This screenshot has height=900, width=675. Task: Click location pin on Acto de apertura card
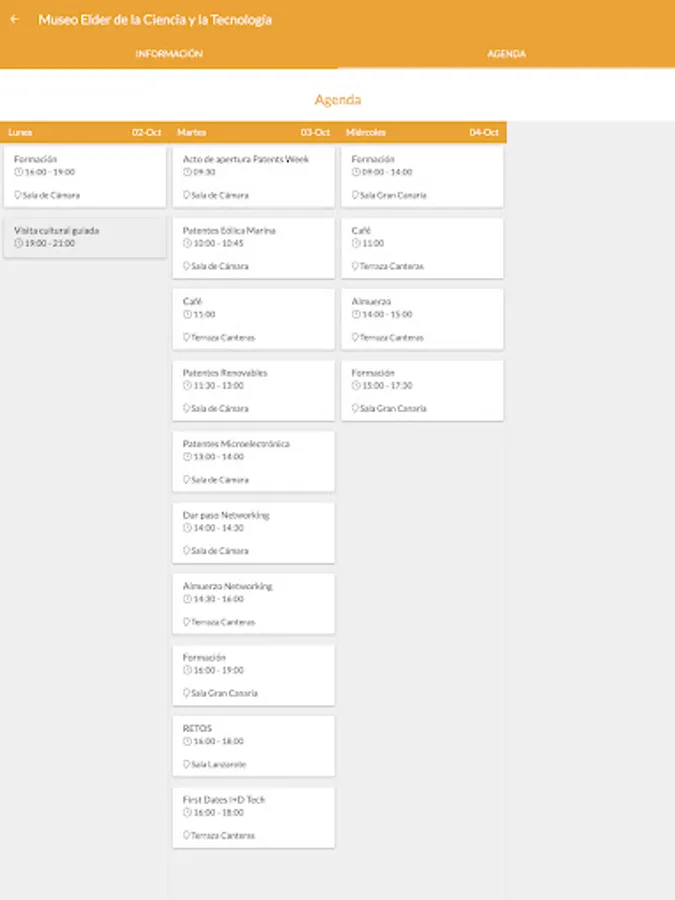click(187, 195)
